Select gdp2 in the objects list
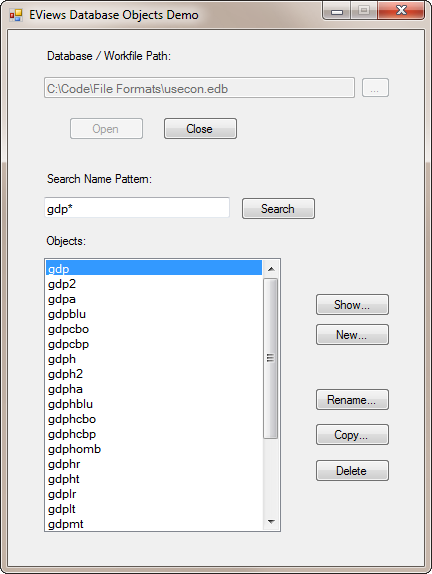The width and height of the screenshot is (432, 574). click(x=154, y=284)
